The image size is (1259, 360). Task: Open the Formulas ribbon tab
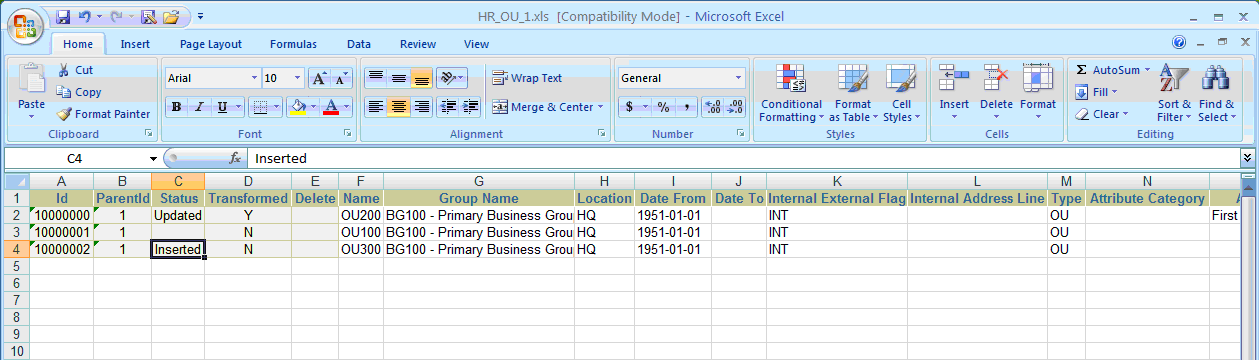293,44
